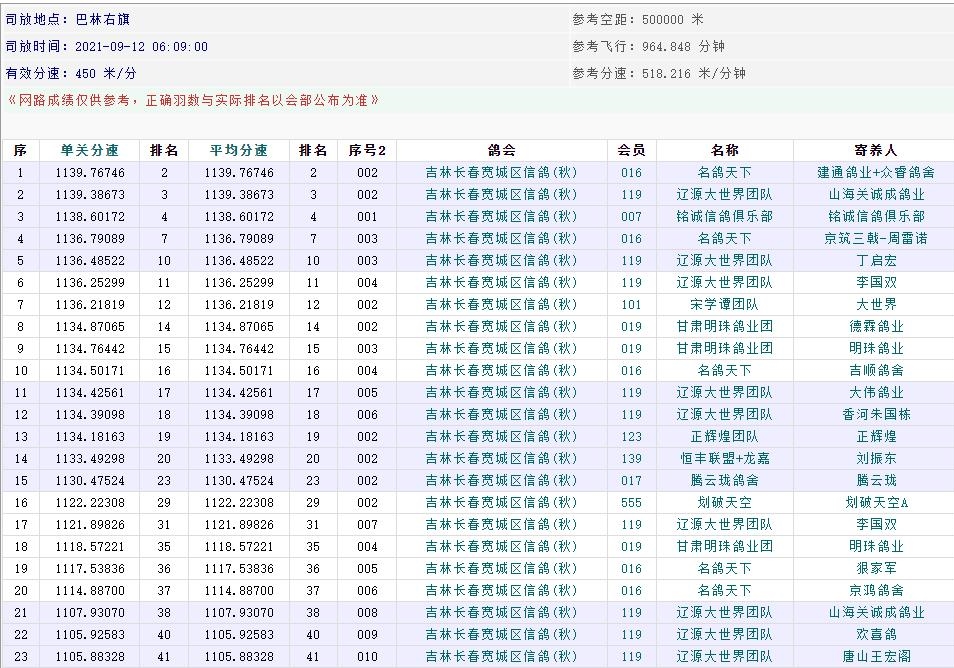Click the 吉顺鸽舍 link

pos(876,370)
